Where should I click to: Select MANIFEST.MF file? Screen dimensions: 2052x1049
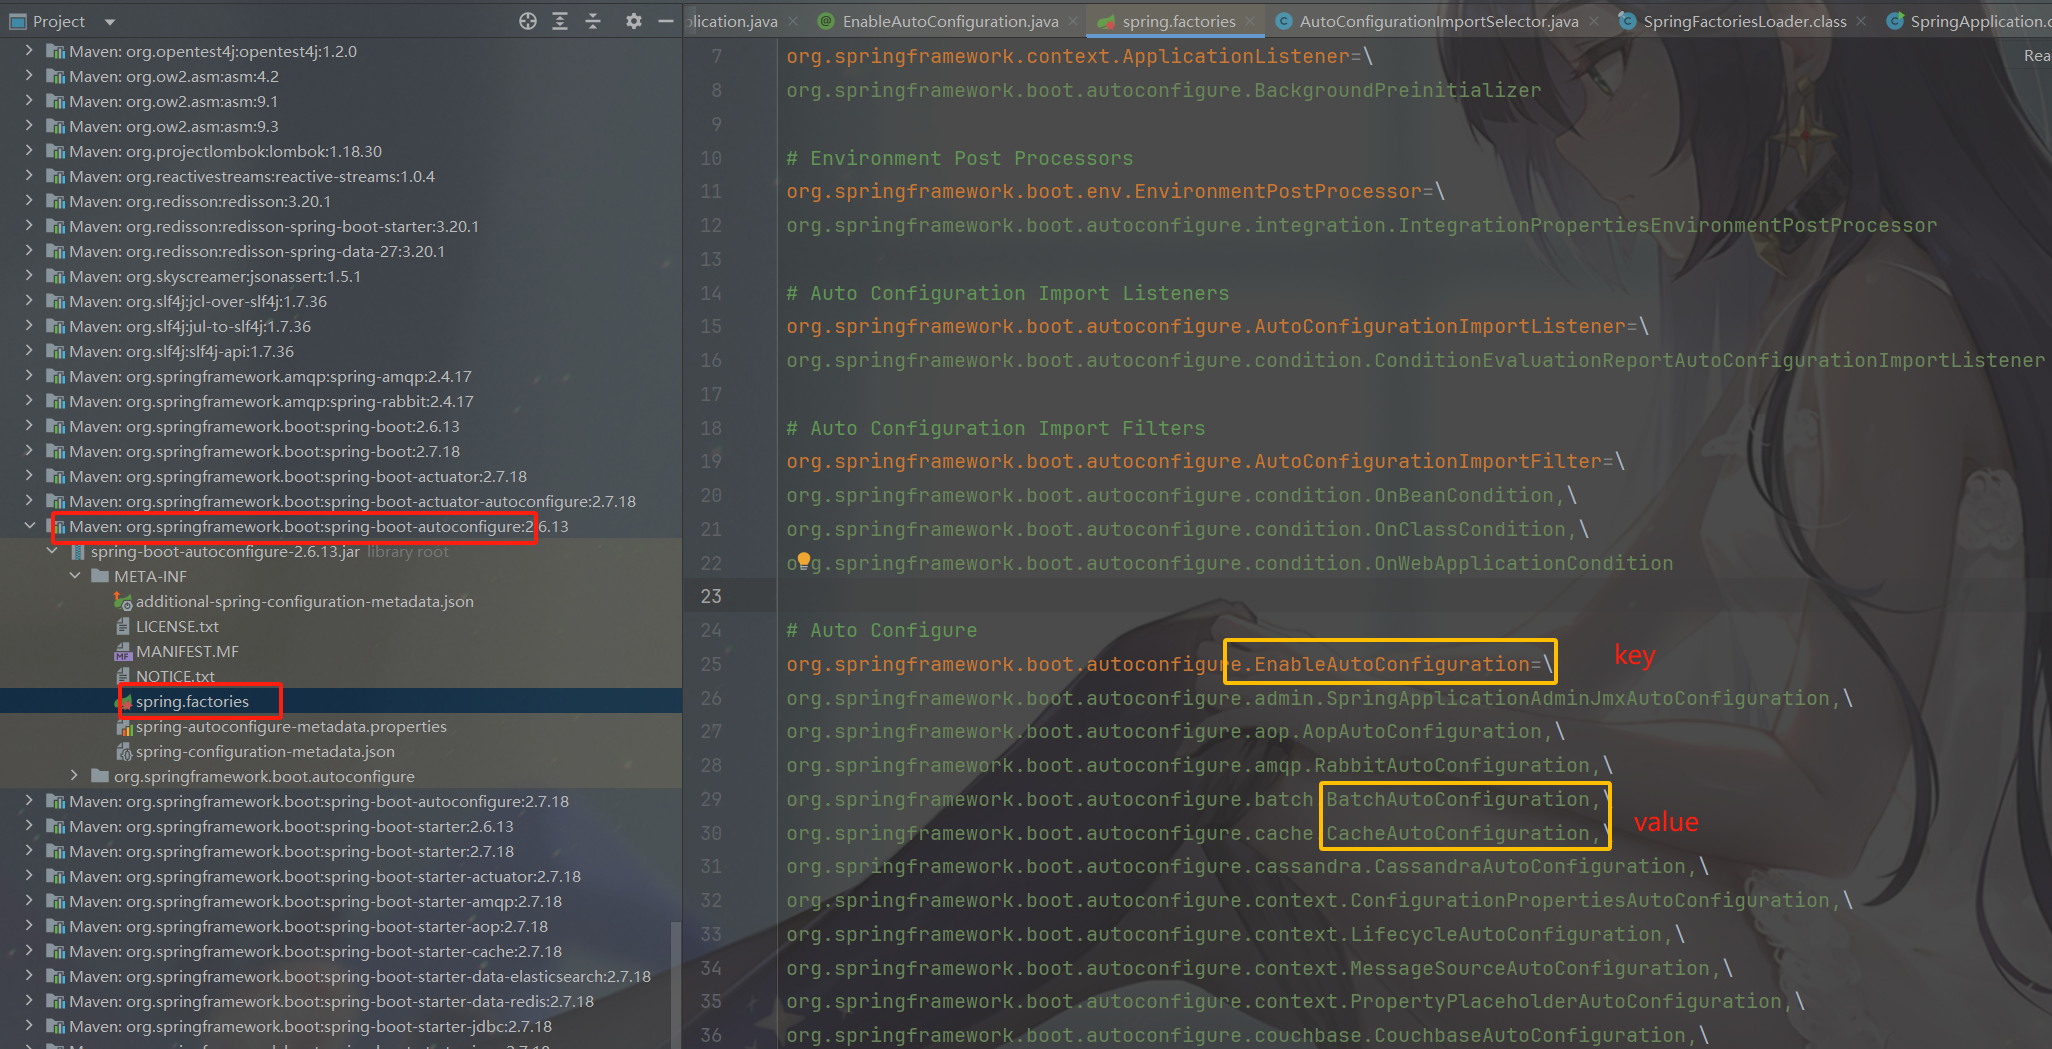(x=187, y=651)
